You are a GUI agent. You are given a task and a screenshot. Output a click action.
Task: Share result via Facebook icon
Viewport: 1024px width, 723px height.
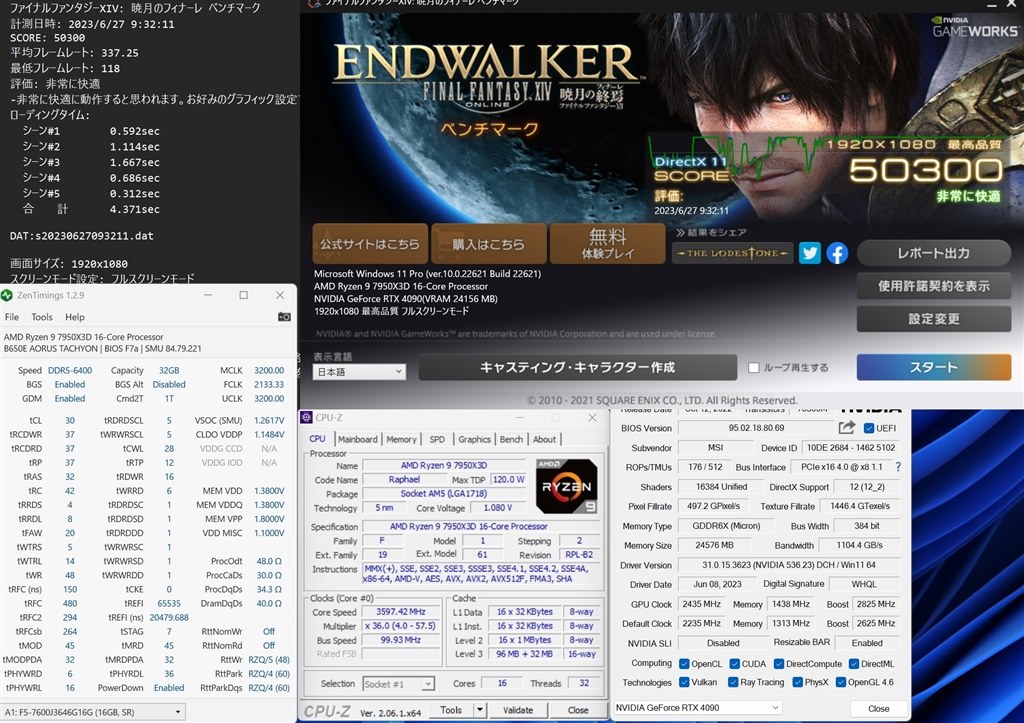click(x=837, y=253)
